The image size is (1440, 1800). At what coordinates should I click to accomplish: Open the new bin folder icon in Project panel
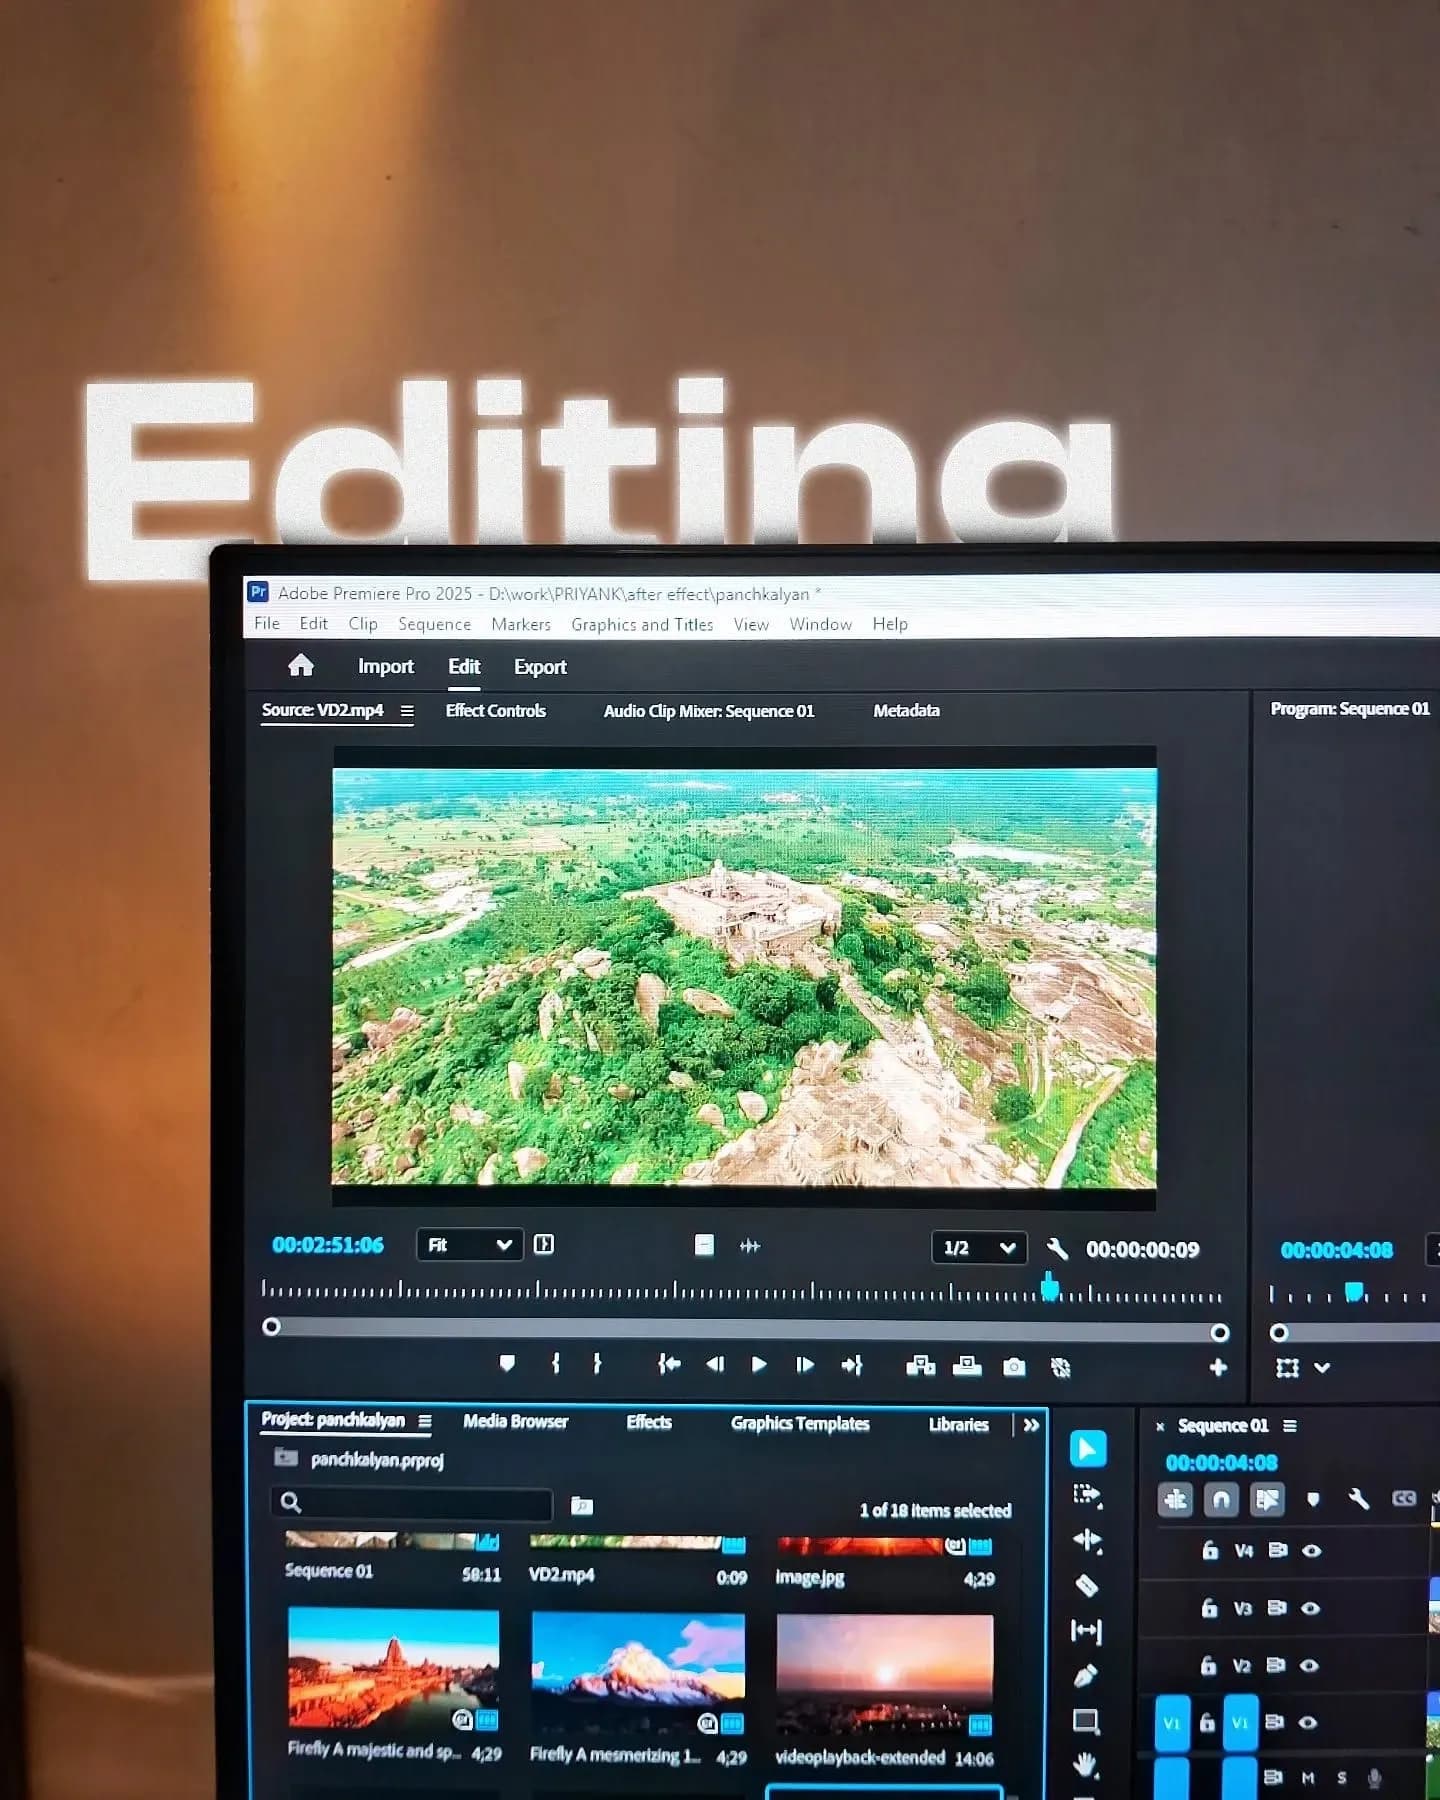(x=582, y=1505)
